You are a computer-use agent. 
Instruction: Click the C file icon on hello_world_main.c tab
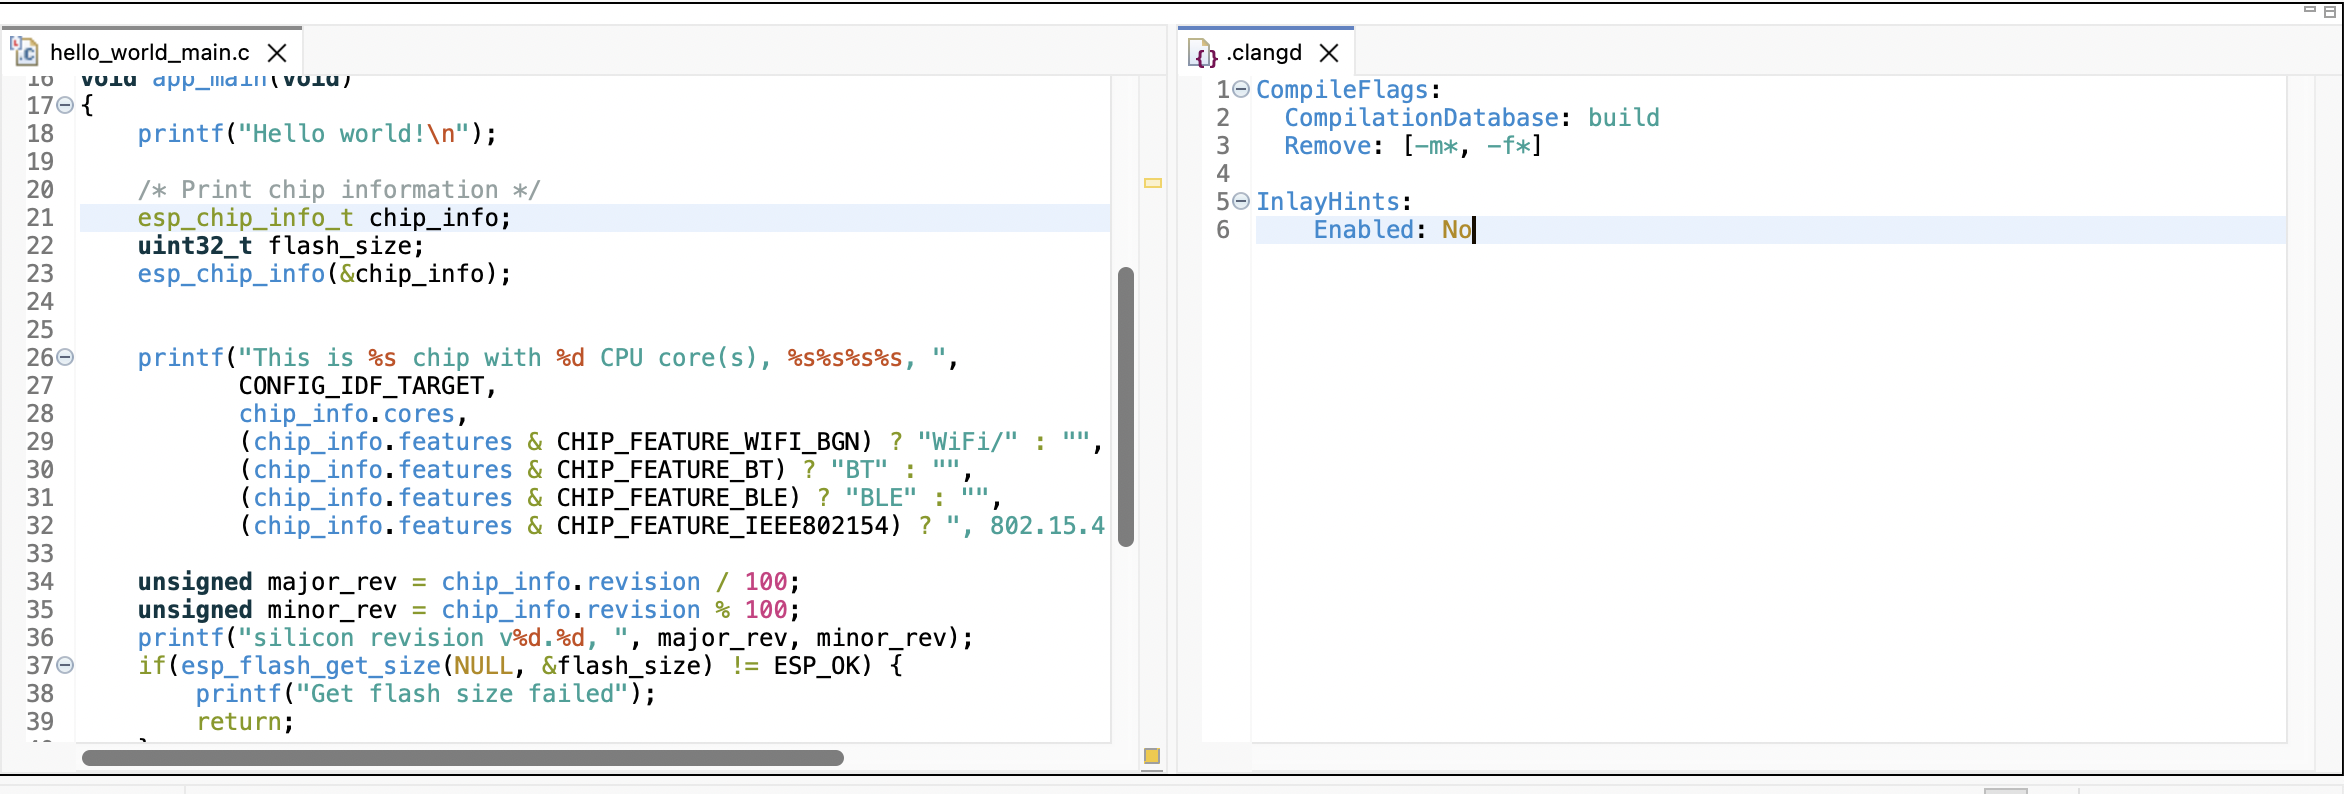tap(24, 51)
